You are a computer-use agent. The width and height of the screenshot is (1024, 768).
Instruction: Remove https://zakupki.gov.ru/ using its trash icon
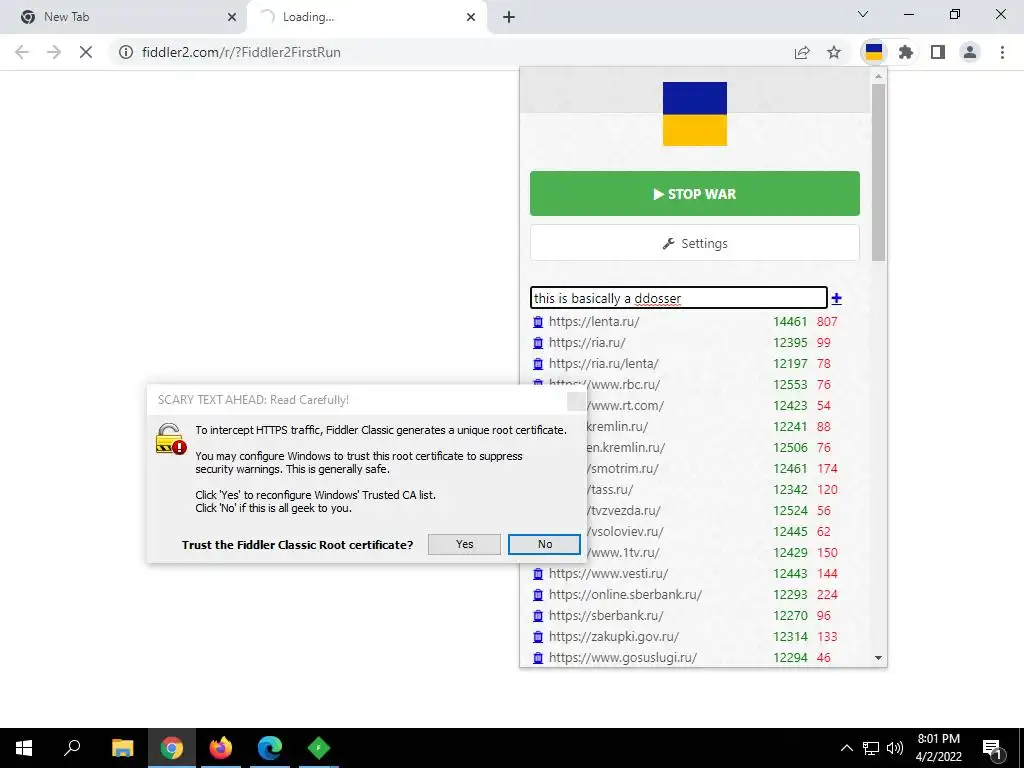click(x=538, y=636)
